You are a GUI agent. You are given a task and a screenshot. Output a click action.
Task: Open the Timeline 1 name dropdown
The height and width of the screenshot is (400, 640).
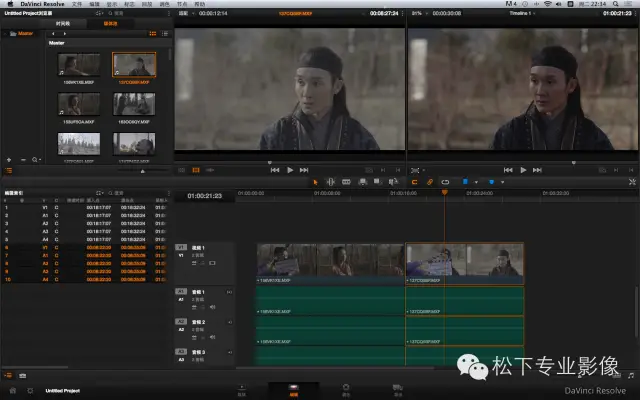tap(522, 13)
